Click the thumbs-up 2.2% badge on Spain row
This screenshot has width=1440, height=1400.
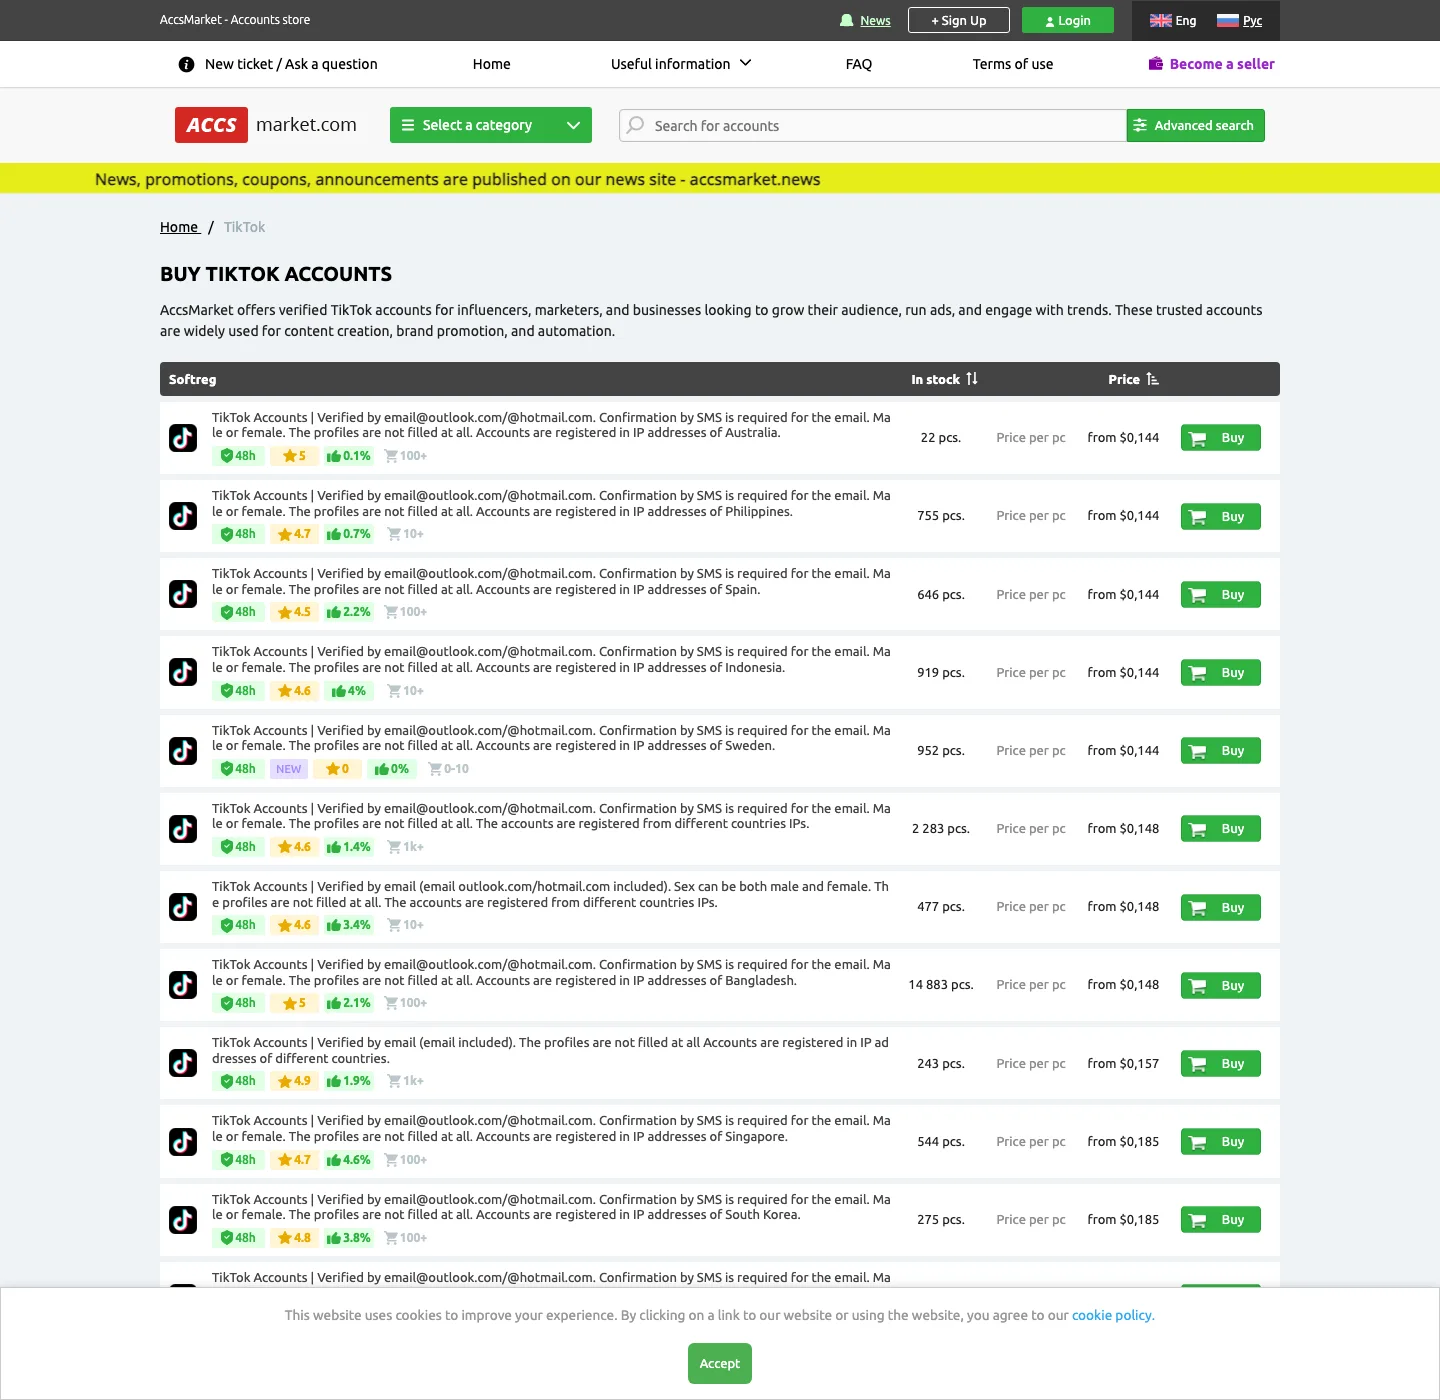pyautogui.click(x=349, y=612)
